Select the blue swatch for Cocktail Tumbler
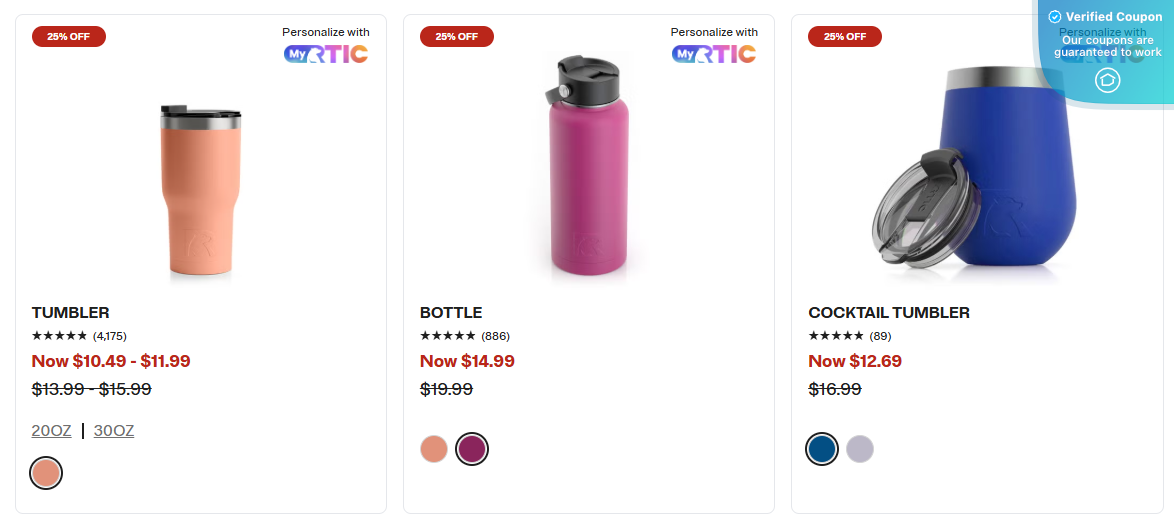 [822, 449]
